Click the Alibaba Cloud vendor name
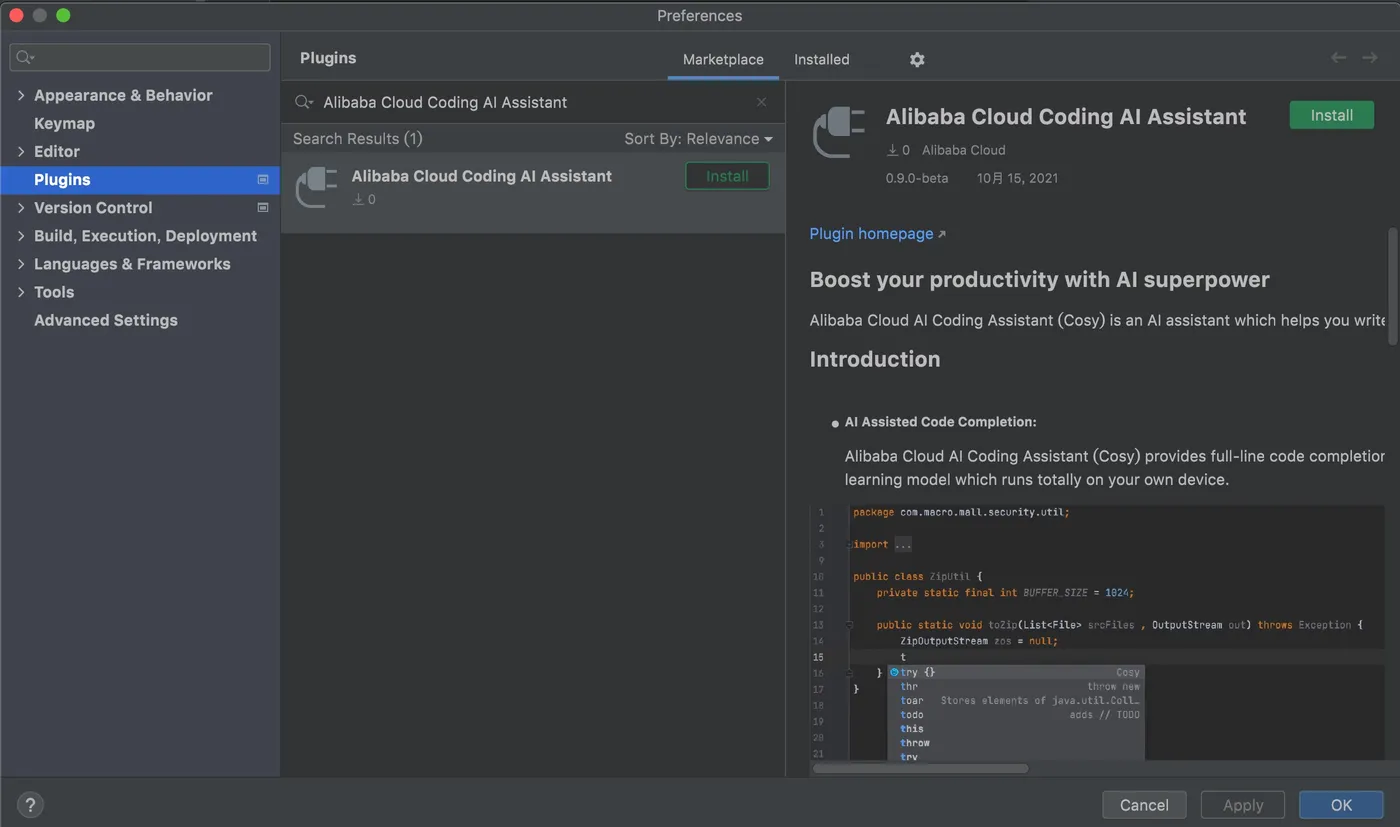The width and height of the screenshot is (1400, 827). [x=963, y=150]
